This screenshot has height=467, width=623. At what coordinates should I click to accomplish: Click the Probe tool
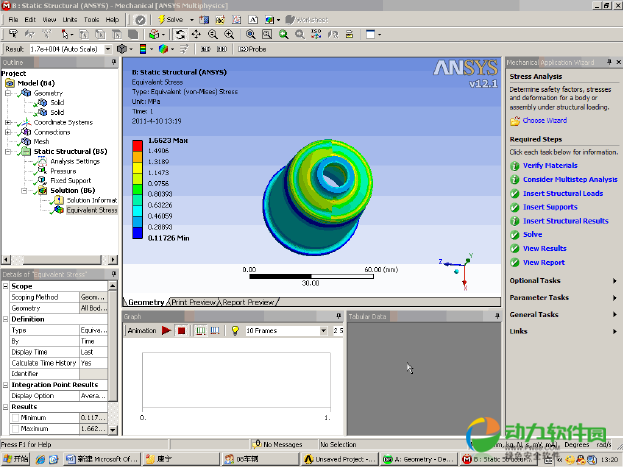(252, 49)
